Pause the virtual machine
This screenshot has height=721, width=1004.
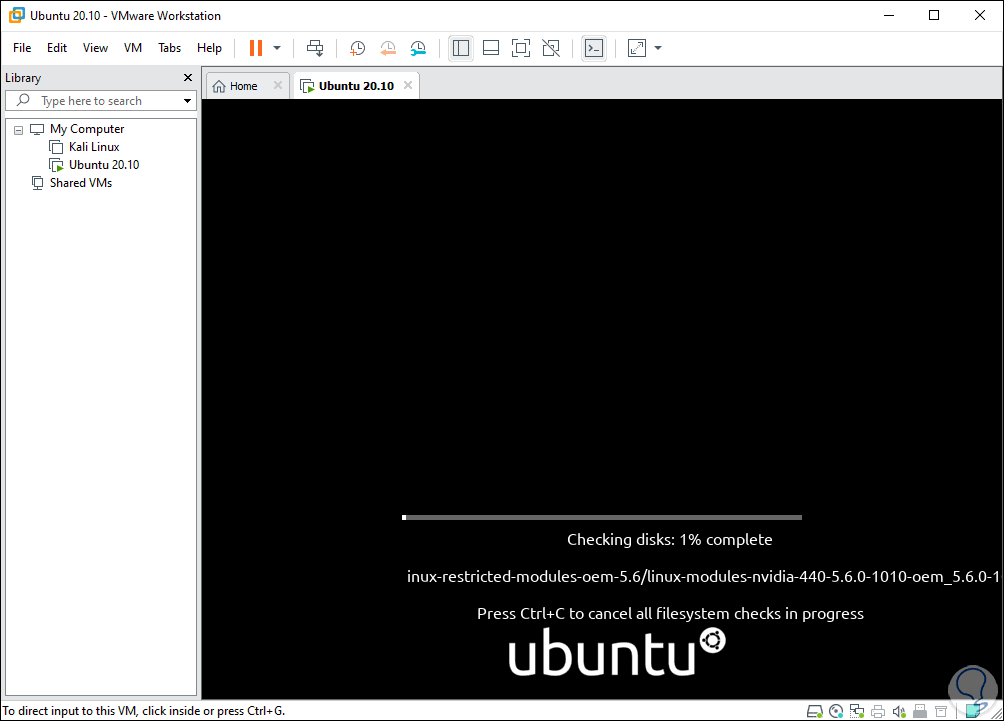pyautogui.click(x=255, y=48)
